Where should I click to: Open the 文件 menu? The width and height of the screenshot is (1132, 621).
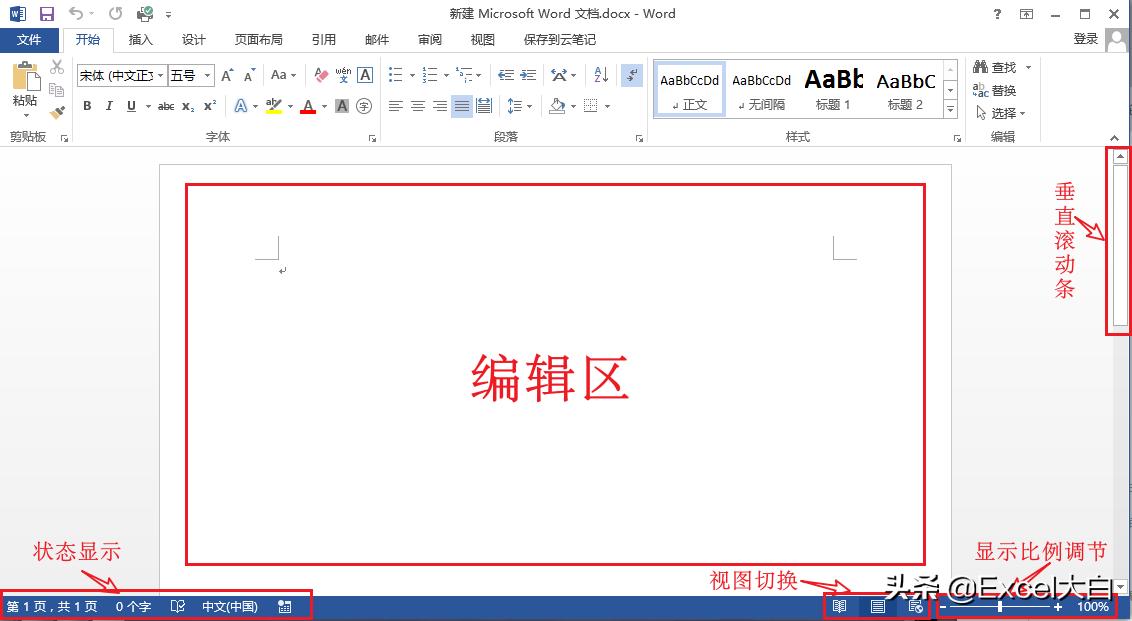click(x=30, y=40)
